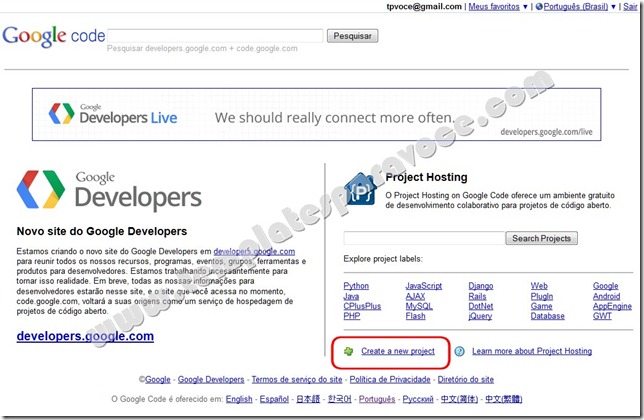
Task: Select the Android project label
Action: 606,296
